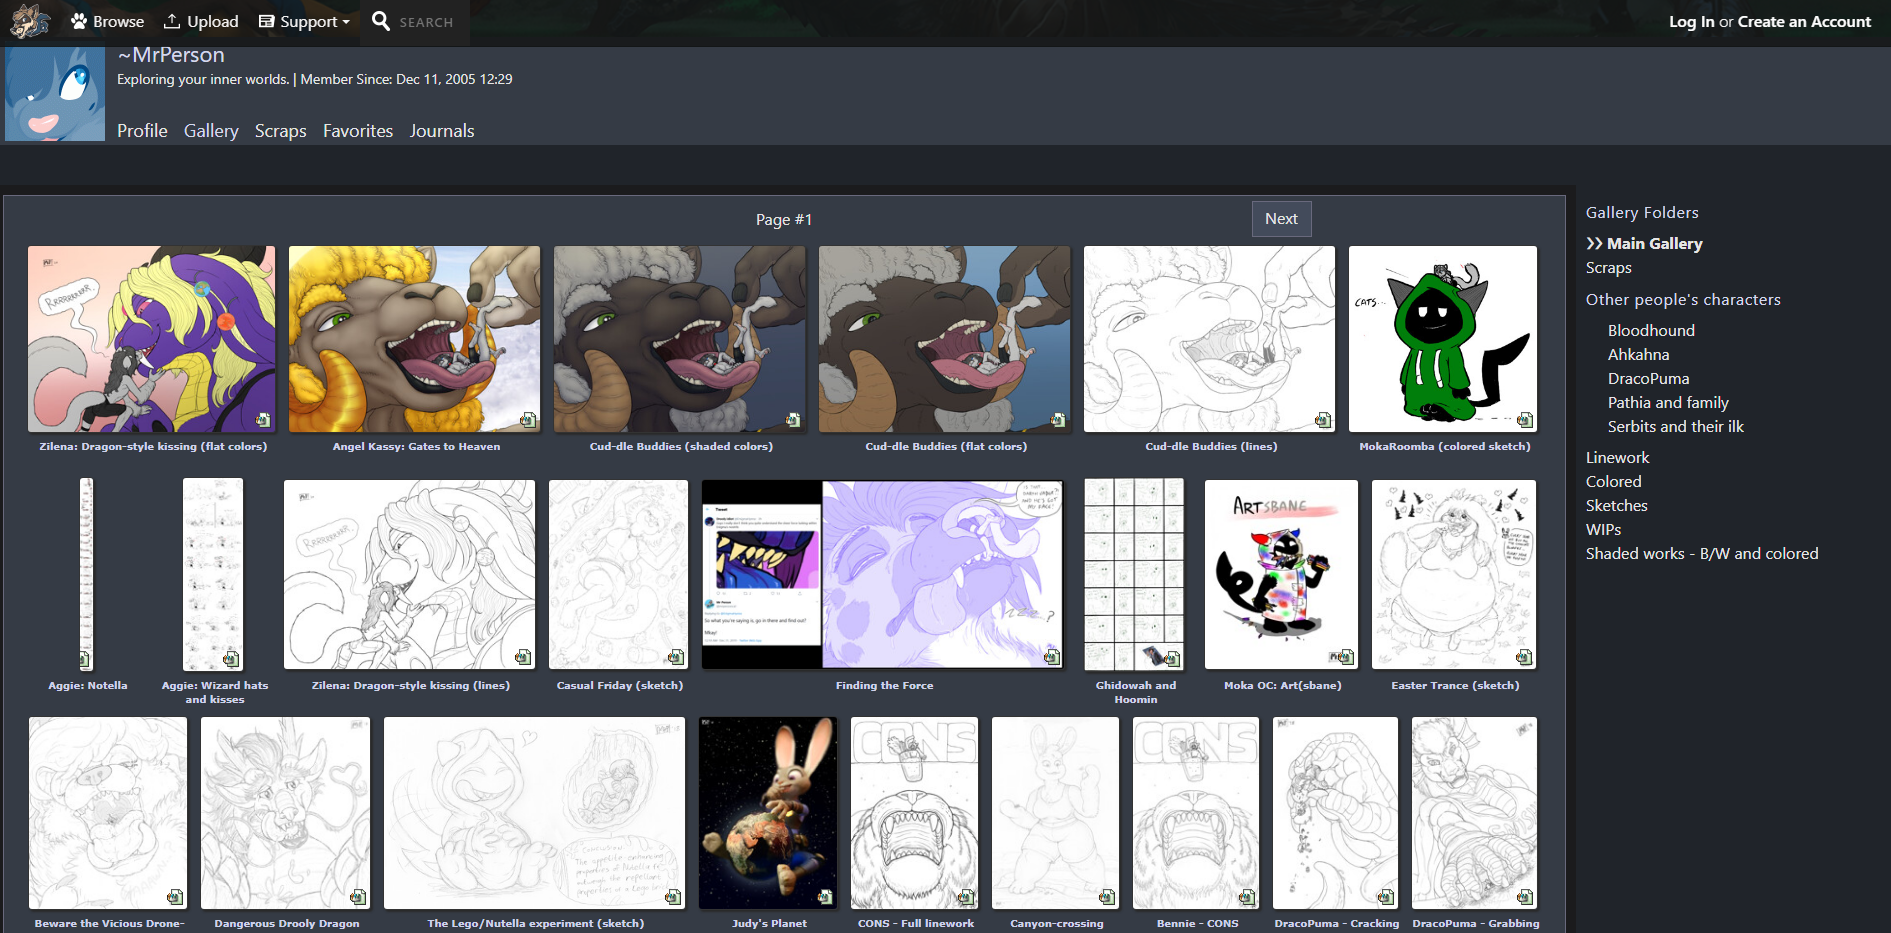
Task: Click the rating icon on MokaRoomba thumbnail
Action: click(1525, 420)
